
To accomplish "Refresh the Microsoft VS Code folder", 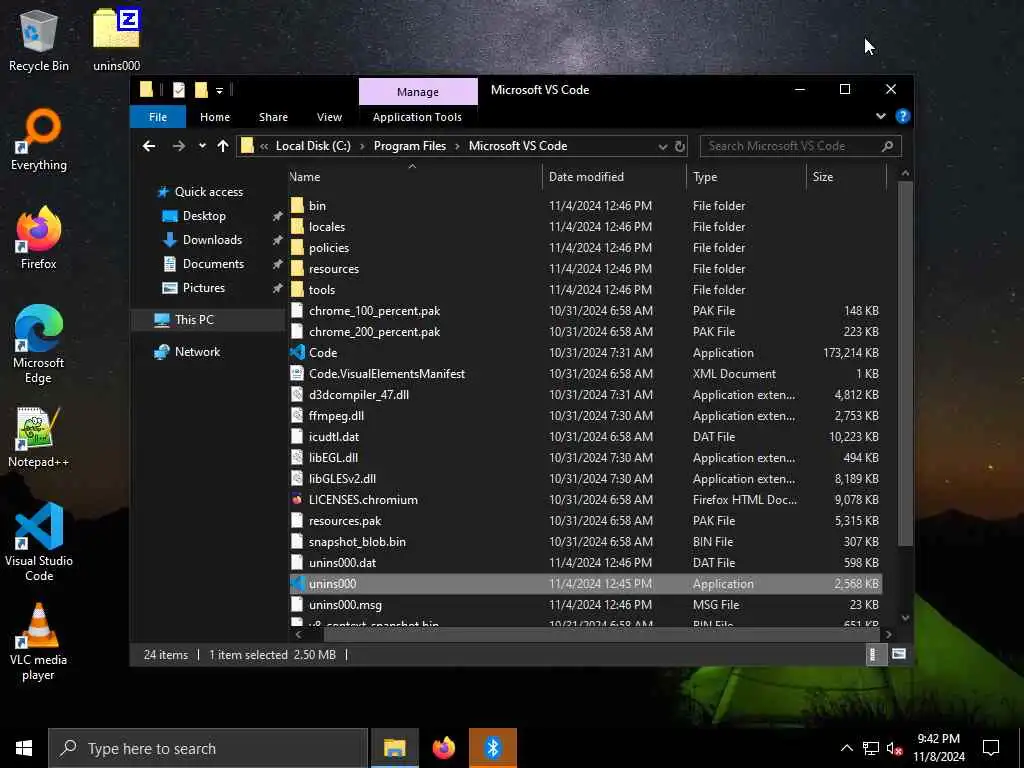I will pyautogui.click(x=679, y=146).
